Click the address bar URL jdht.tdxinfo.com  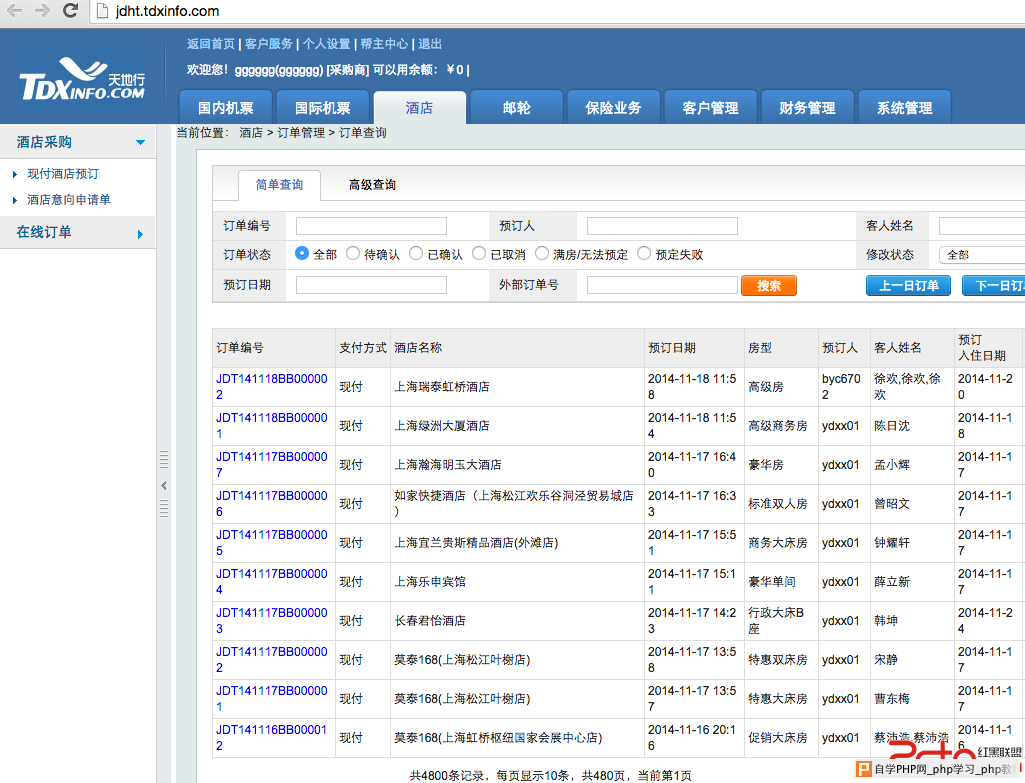point(167,11)
